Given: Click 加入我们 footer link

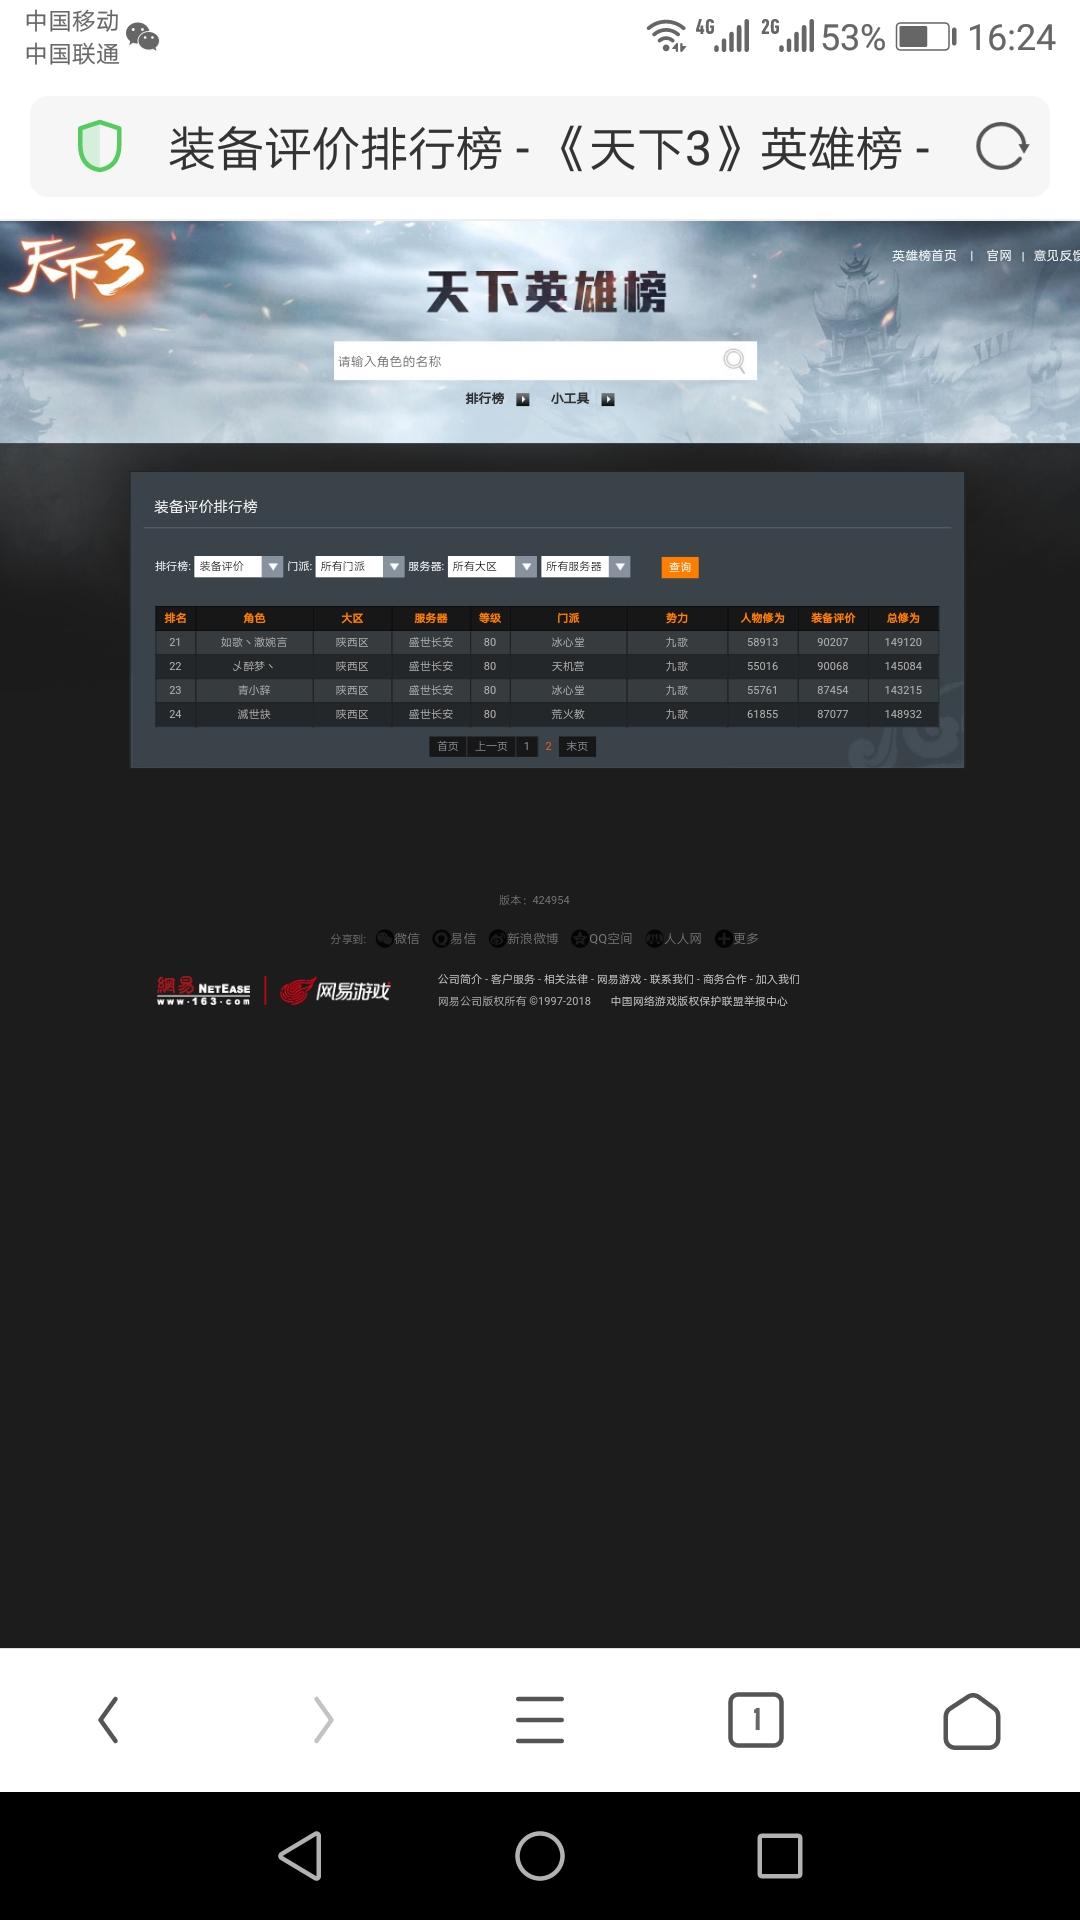Looking at the screenshot, I should click(x=777, y=979).
